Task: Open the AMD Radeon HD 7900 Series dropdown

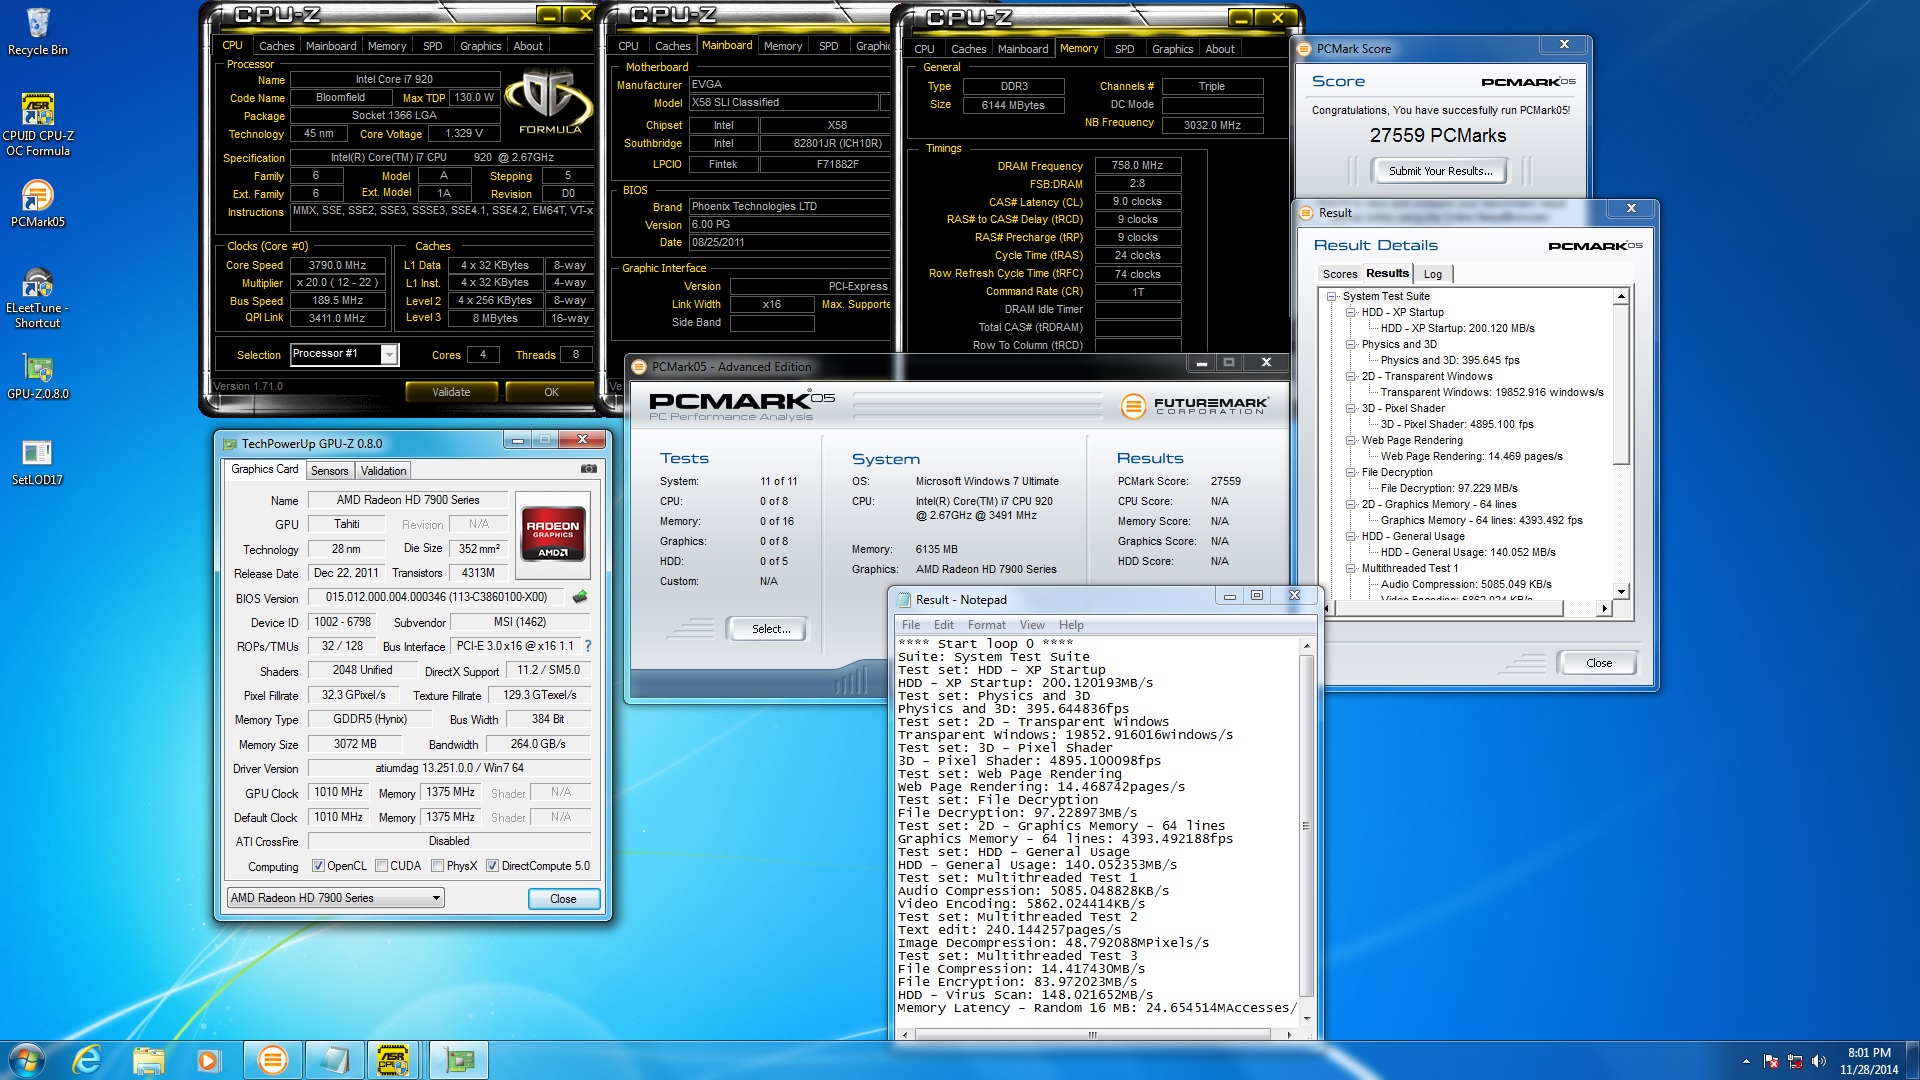Action: [336, 898]
